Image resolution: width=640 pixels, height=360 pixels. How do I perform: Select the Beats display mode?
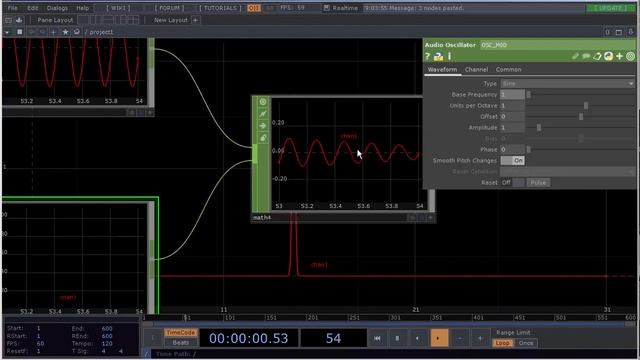[180, 342]
